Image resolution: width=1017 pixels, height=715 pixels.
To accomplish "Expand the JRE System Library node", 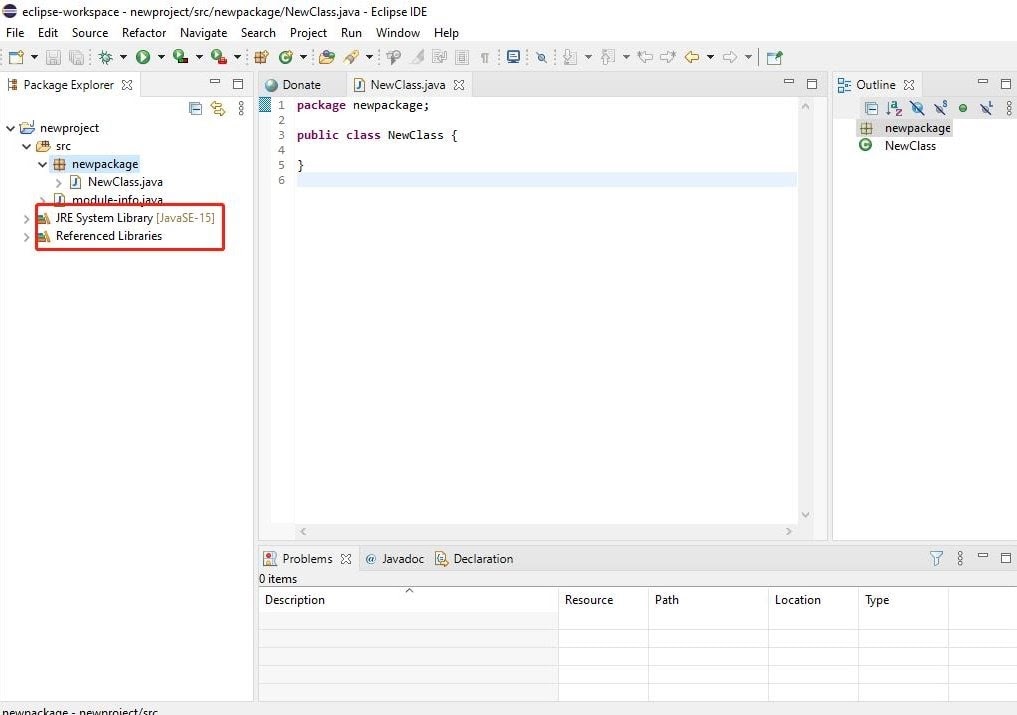I will point(27,218).
